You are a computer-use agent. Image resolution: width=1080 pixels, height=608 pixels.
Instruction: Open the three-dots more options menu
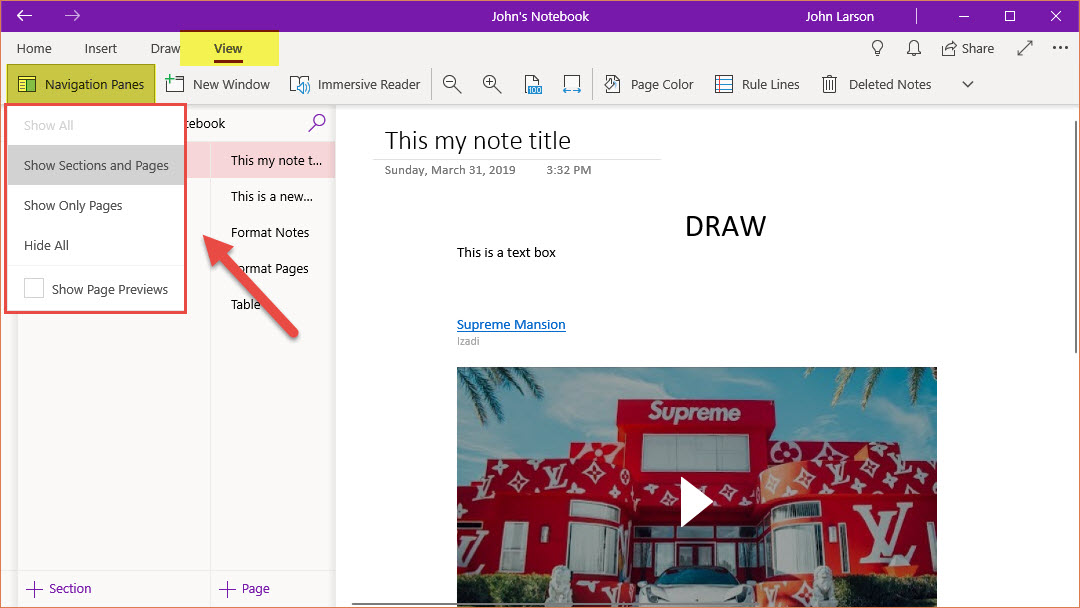pos(1060,48)
